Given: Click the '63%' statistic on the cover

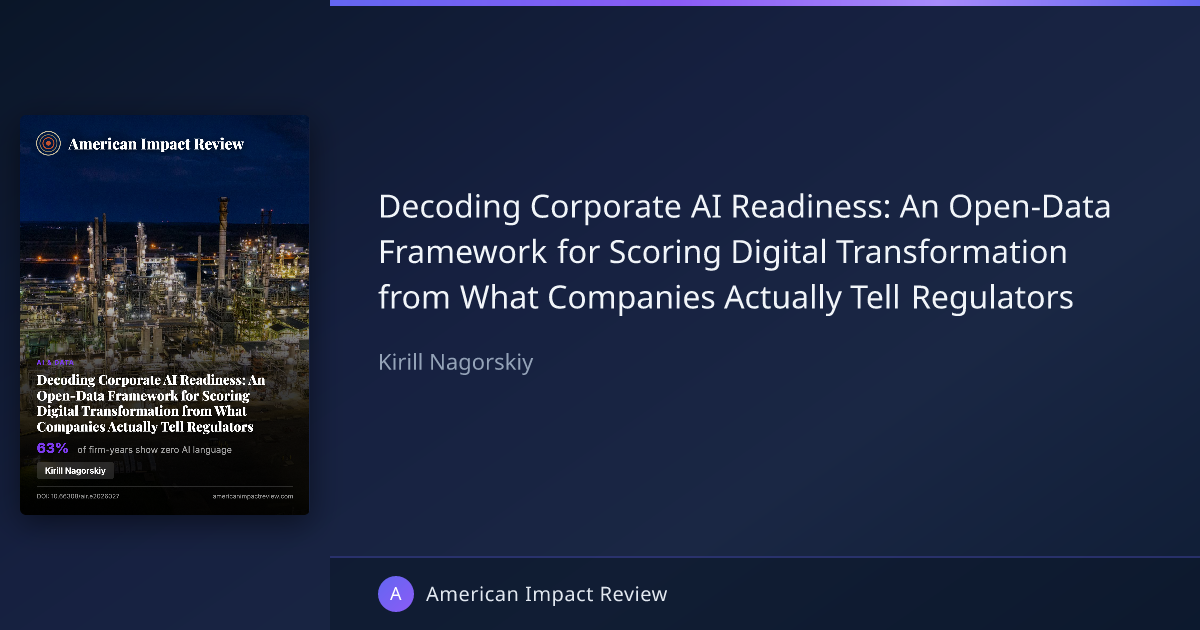Looking at the screenshot, I should pyautogui.click(x=53, y=448).
